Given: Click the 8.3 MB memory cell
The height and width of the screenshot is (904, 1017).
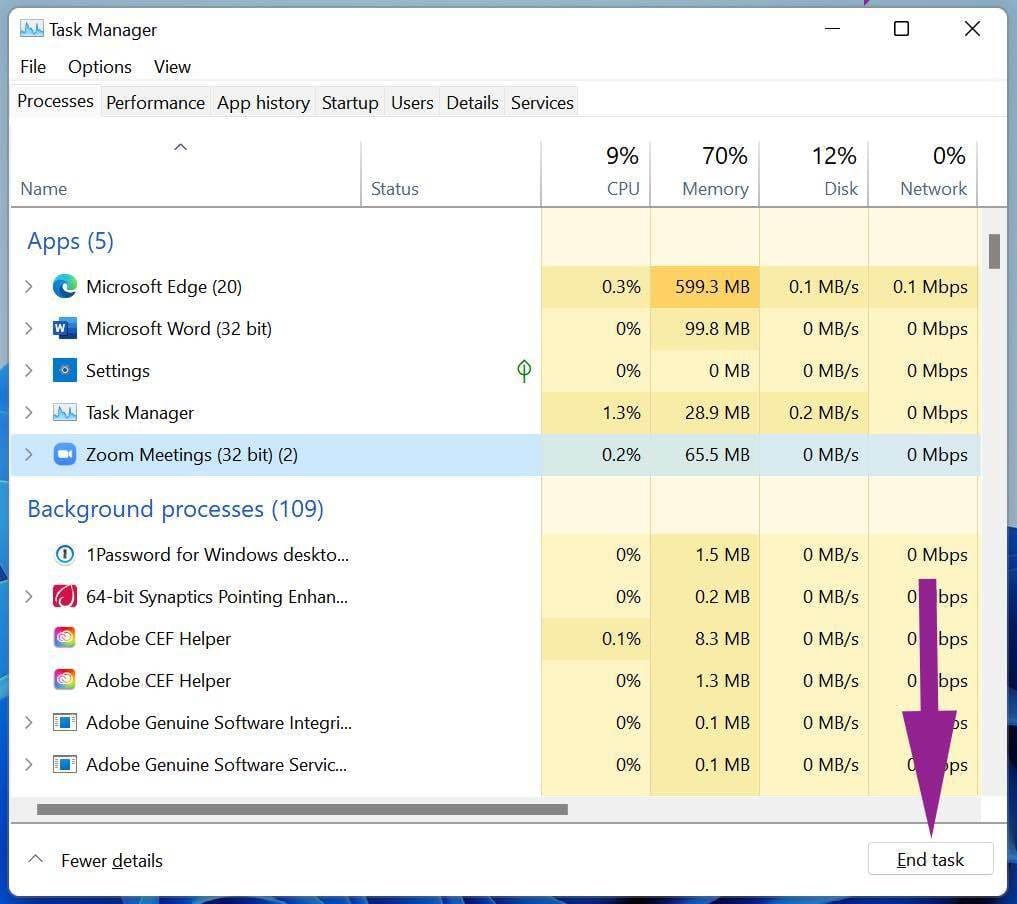Looking at the screenshot, I should tap(704, 638).
